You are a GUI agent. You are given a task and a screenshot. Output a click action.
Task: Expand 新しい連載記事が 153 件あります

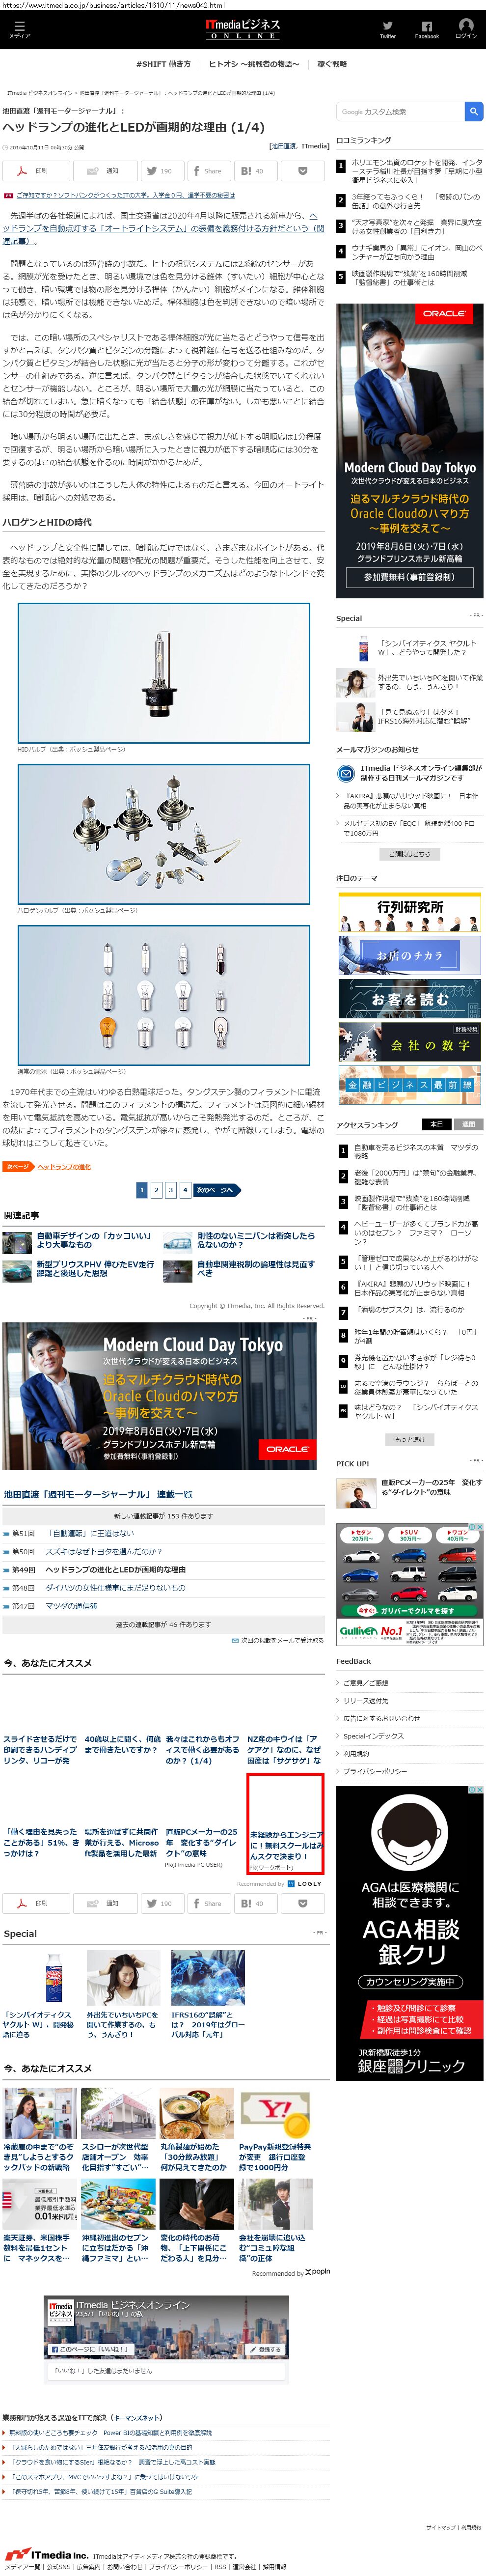[x=163, y=1515]
